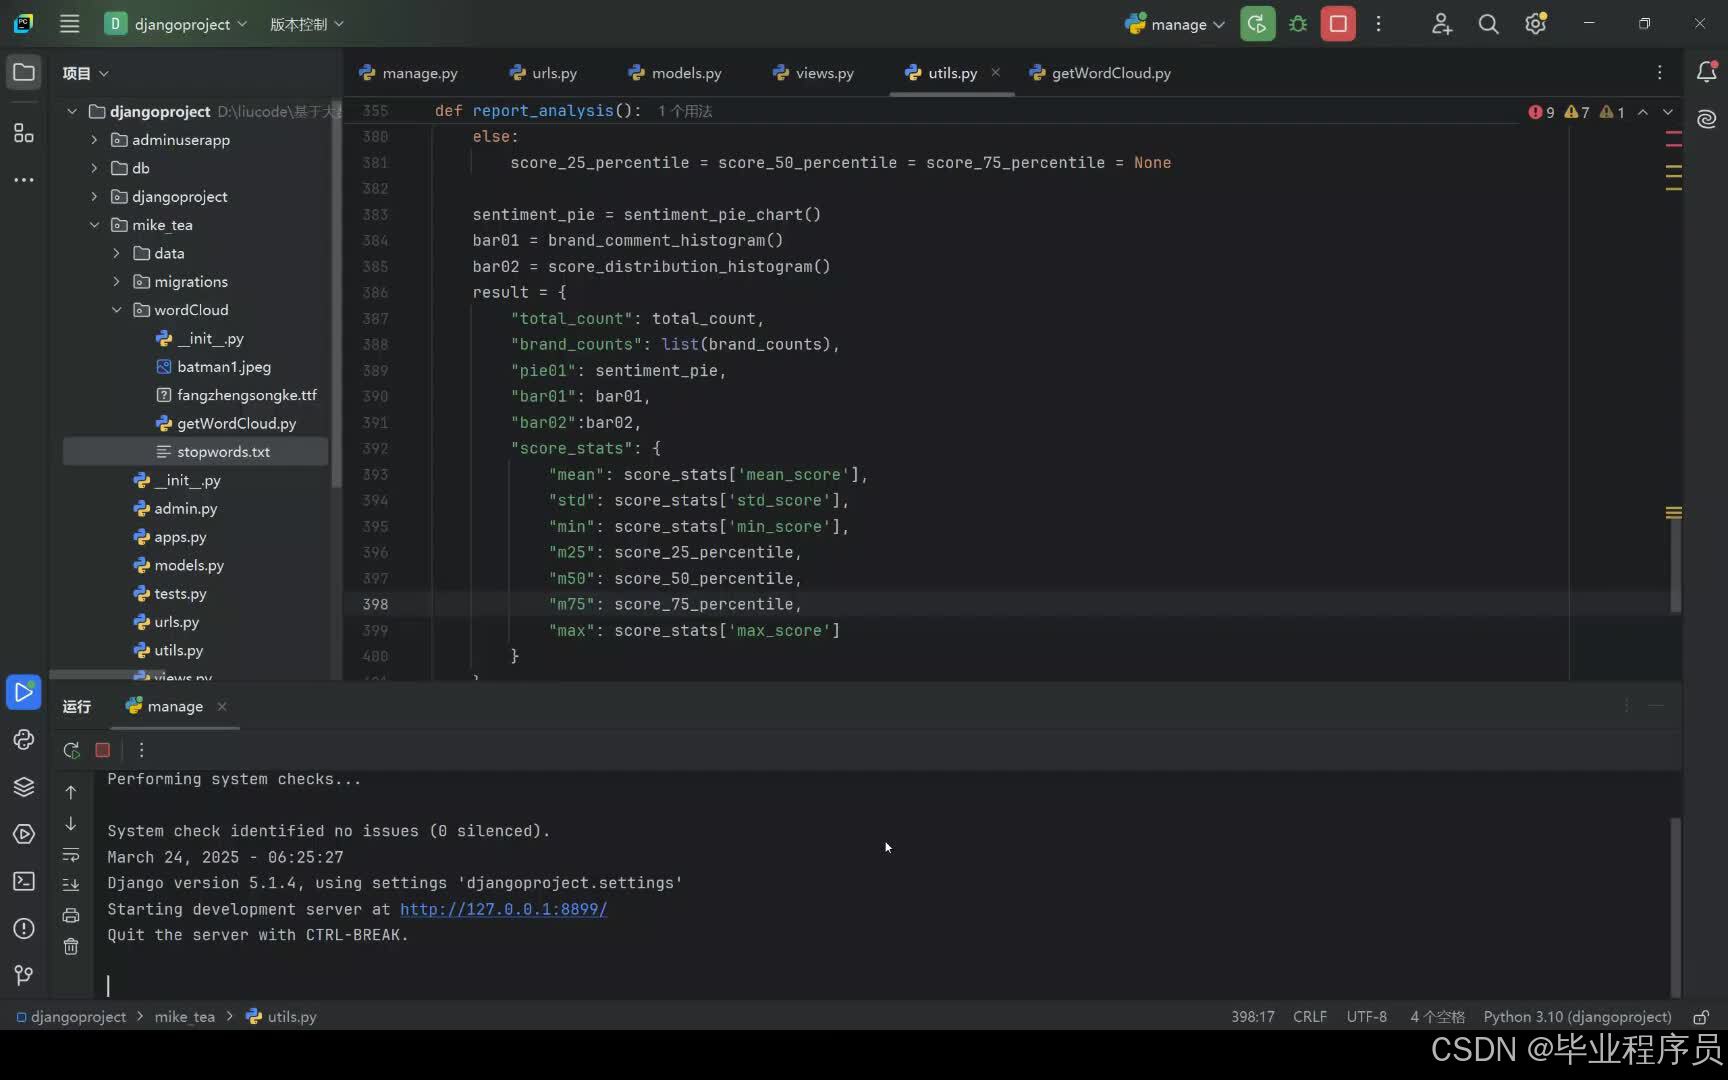Open the Terminal tool window
This screenshot has width=1728, height=1080.
point(24,881)
